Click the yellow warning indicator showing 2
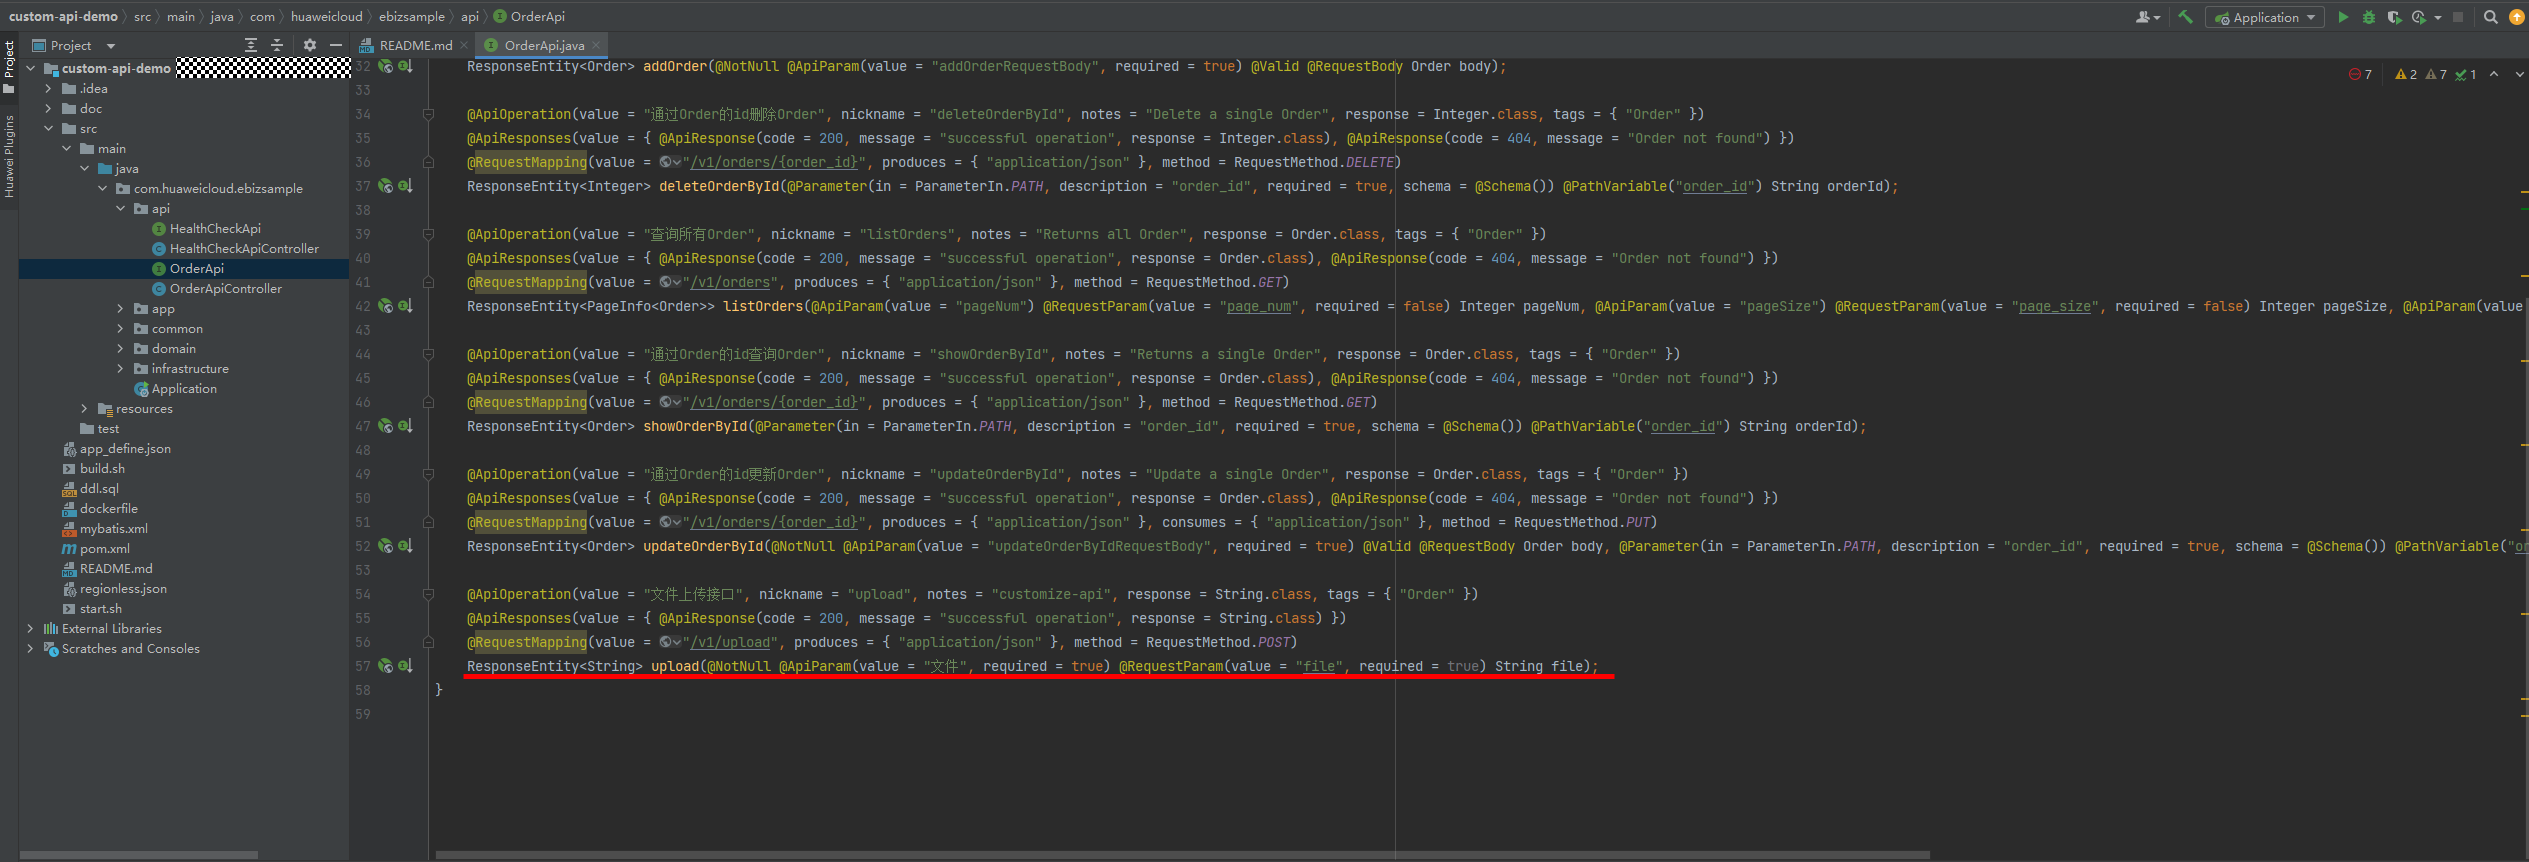 pos(2406,74)
